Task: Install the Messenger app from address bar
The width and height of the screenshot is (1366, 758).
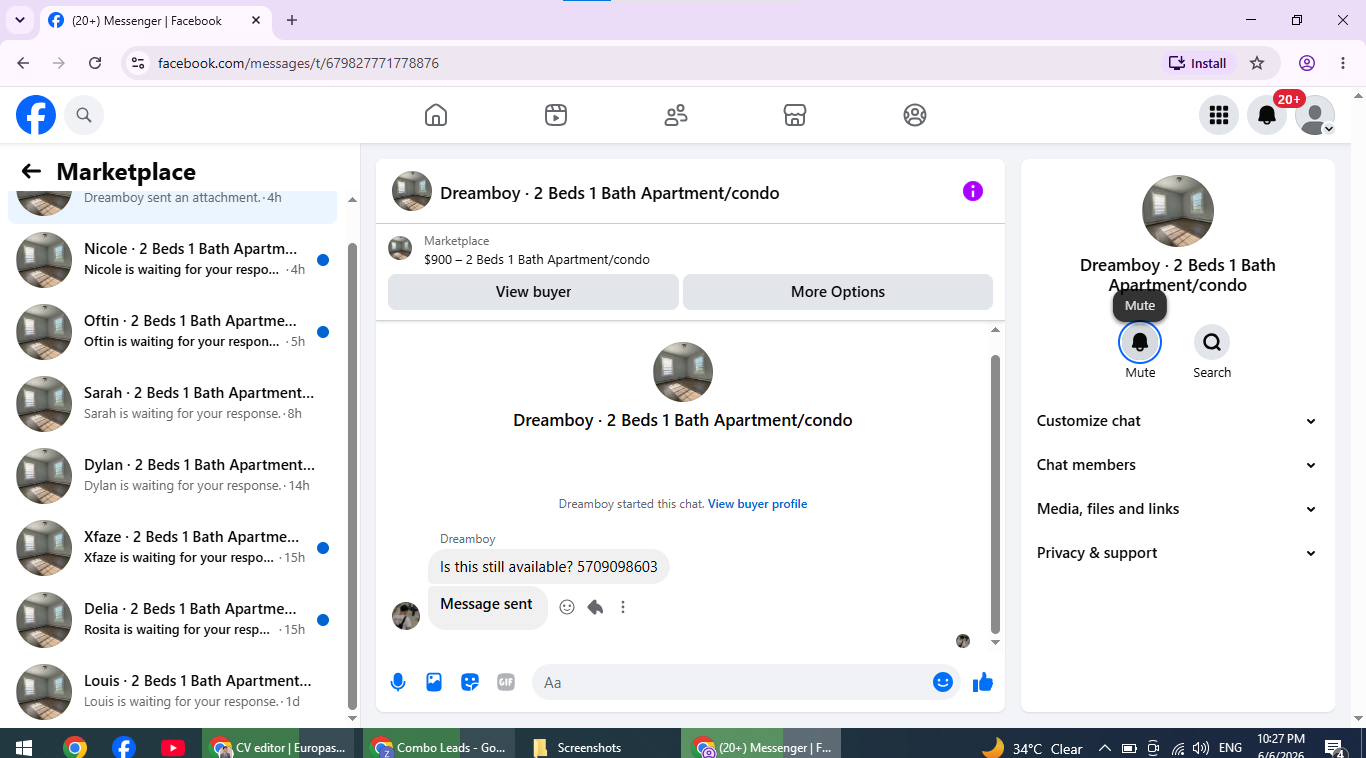Action: coord(1198,63)
